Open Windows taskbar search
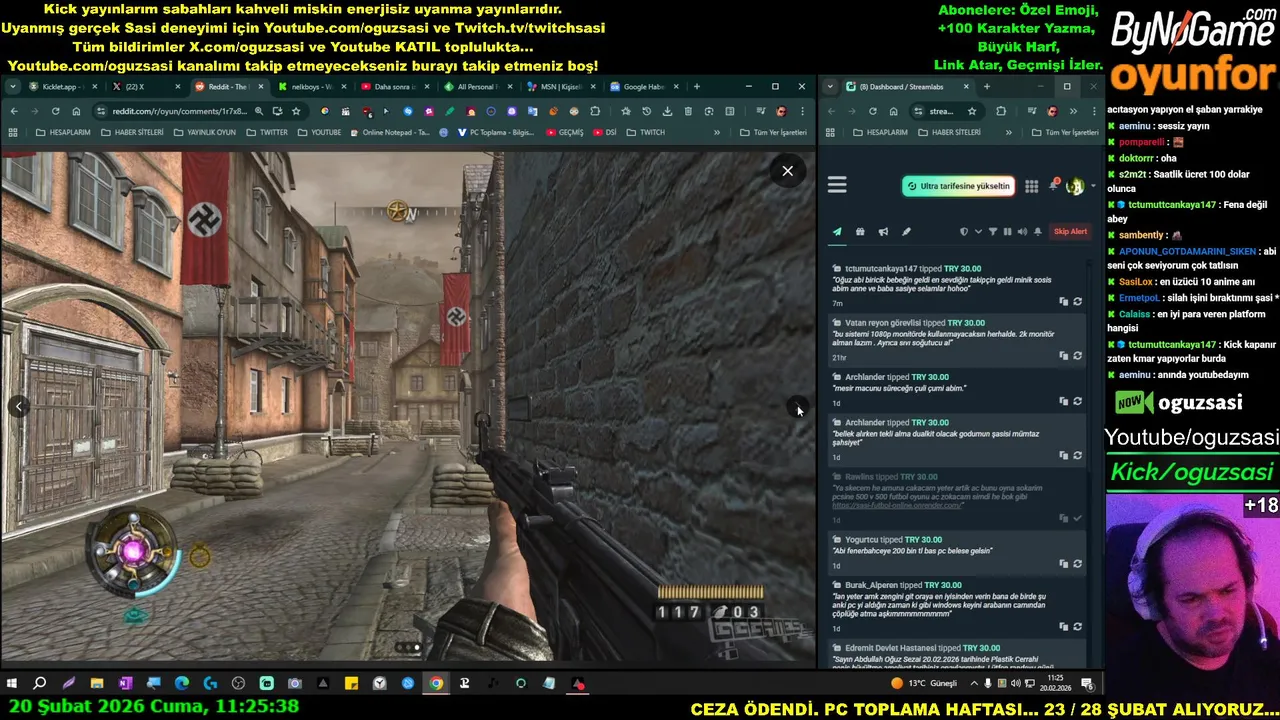1280x720 pixels. 40,684
